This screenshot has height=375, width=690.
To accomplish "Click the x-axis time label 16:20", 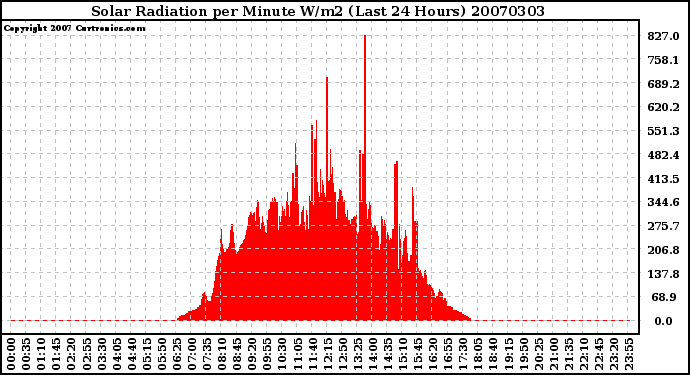I will (x=433, y=354).
